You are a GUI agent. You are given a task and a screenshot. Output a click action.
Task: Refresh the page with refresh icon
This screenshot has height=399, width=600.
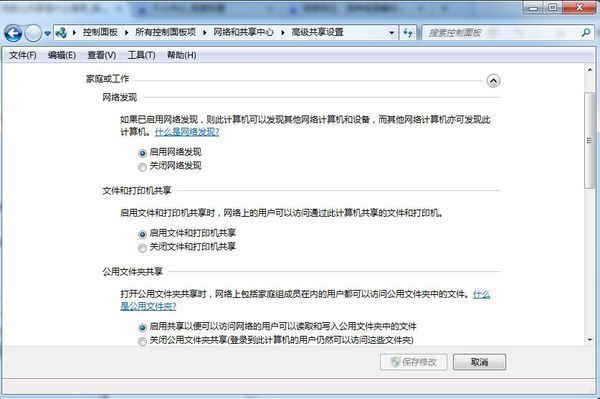coord(408,33)
